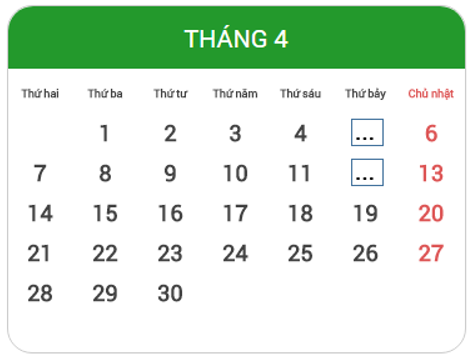Click red Sunday date 13
The image size is (476, 362).
click(431, 173)
